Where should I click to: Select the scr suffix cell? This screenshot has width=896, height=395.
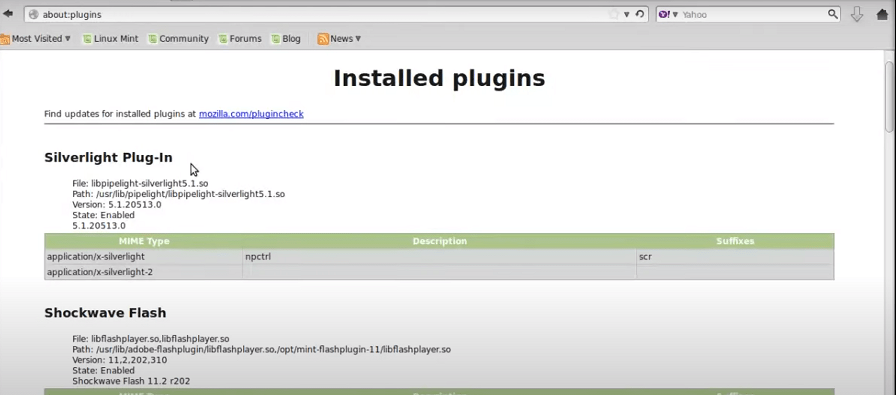(735, 257)
